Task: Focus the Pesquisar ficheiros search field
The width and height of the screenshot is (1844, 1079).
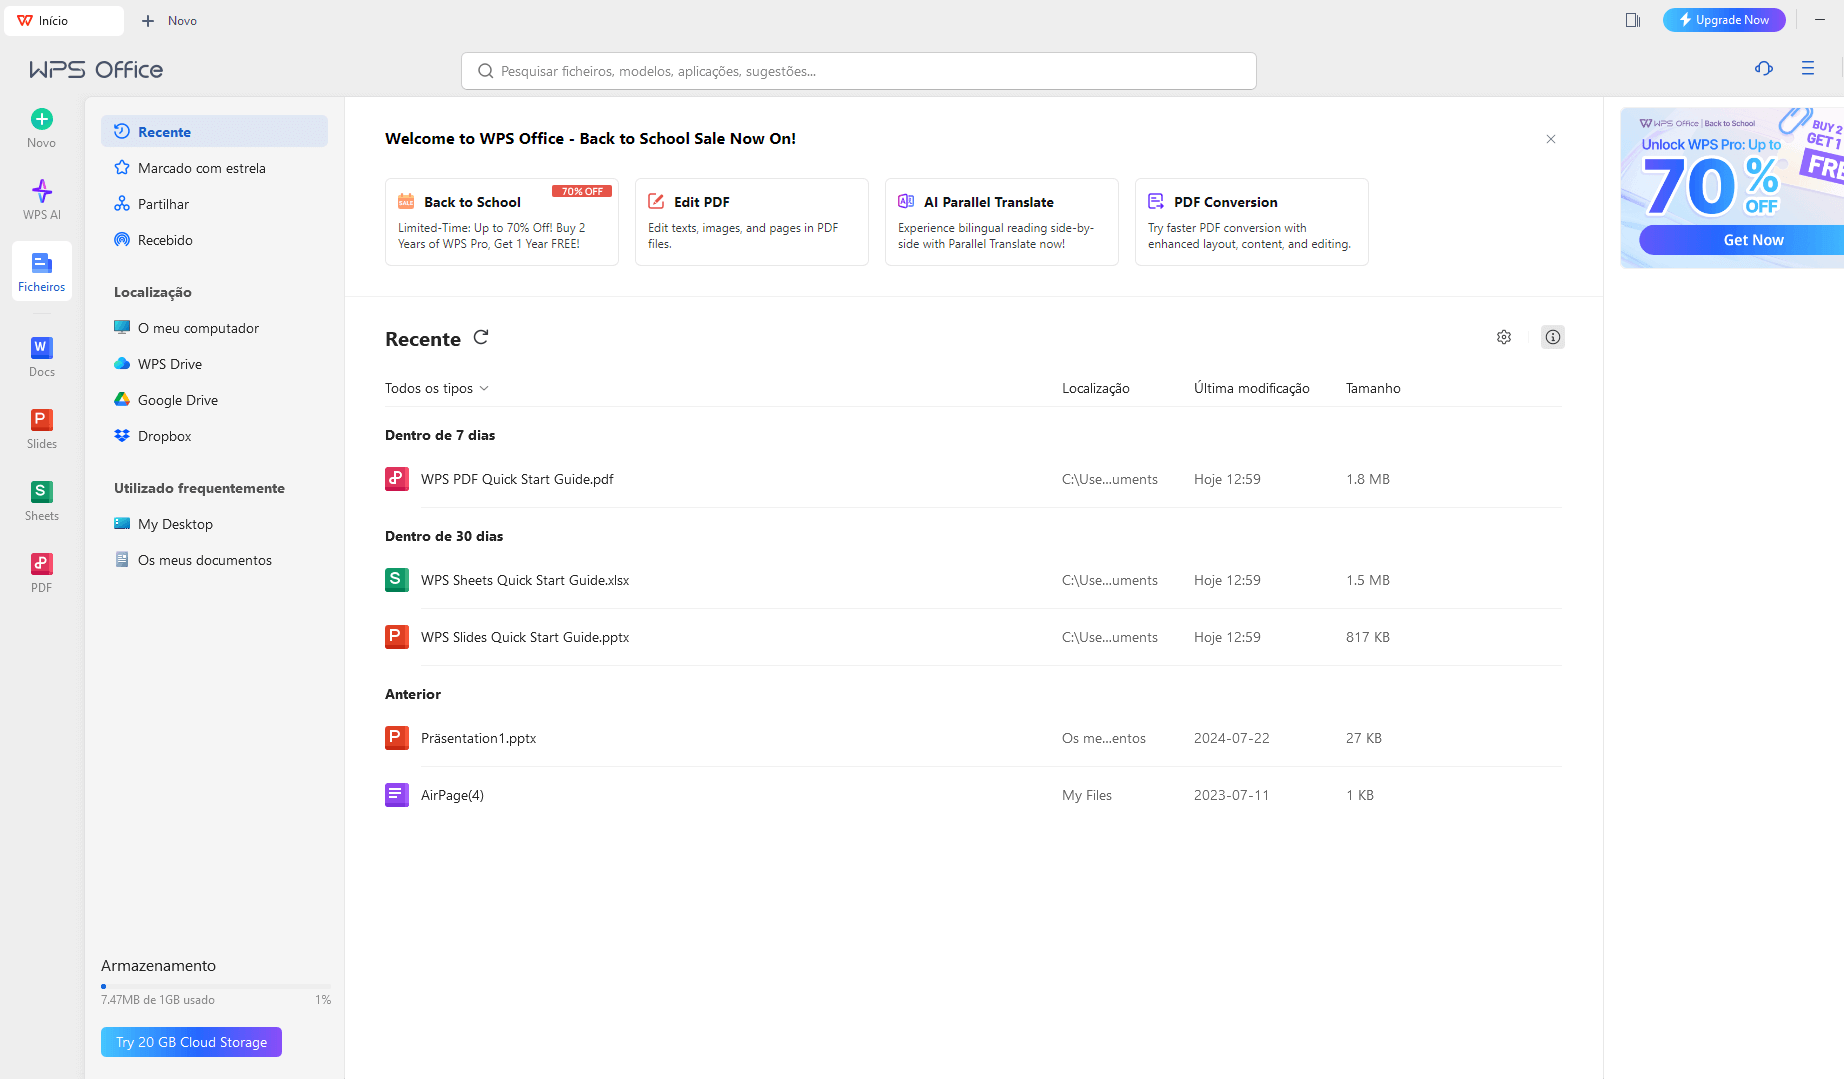Action: pos(859,71)
